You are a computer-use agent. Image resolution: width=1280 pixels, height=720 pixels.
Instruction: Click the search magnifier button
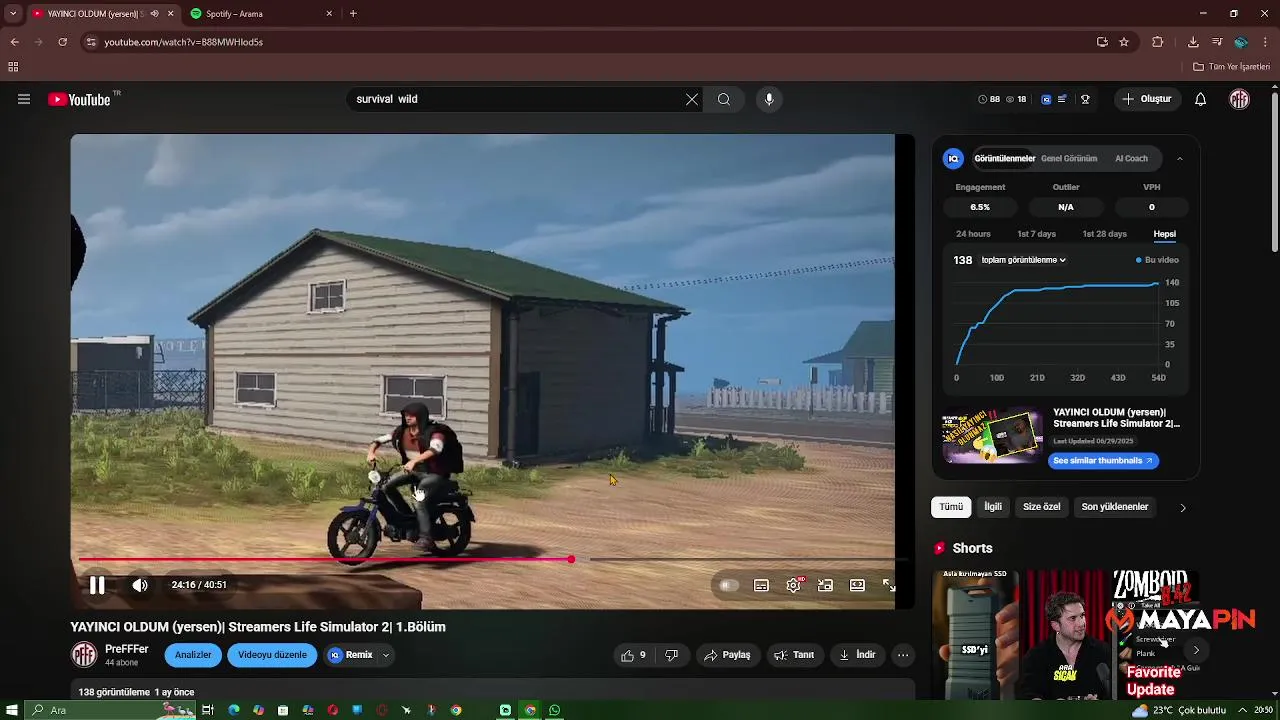tap(724, 99)
